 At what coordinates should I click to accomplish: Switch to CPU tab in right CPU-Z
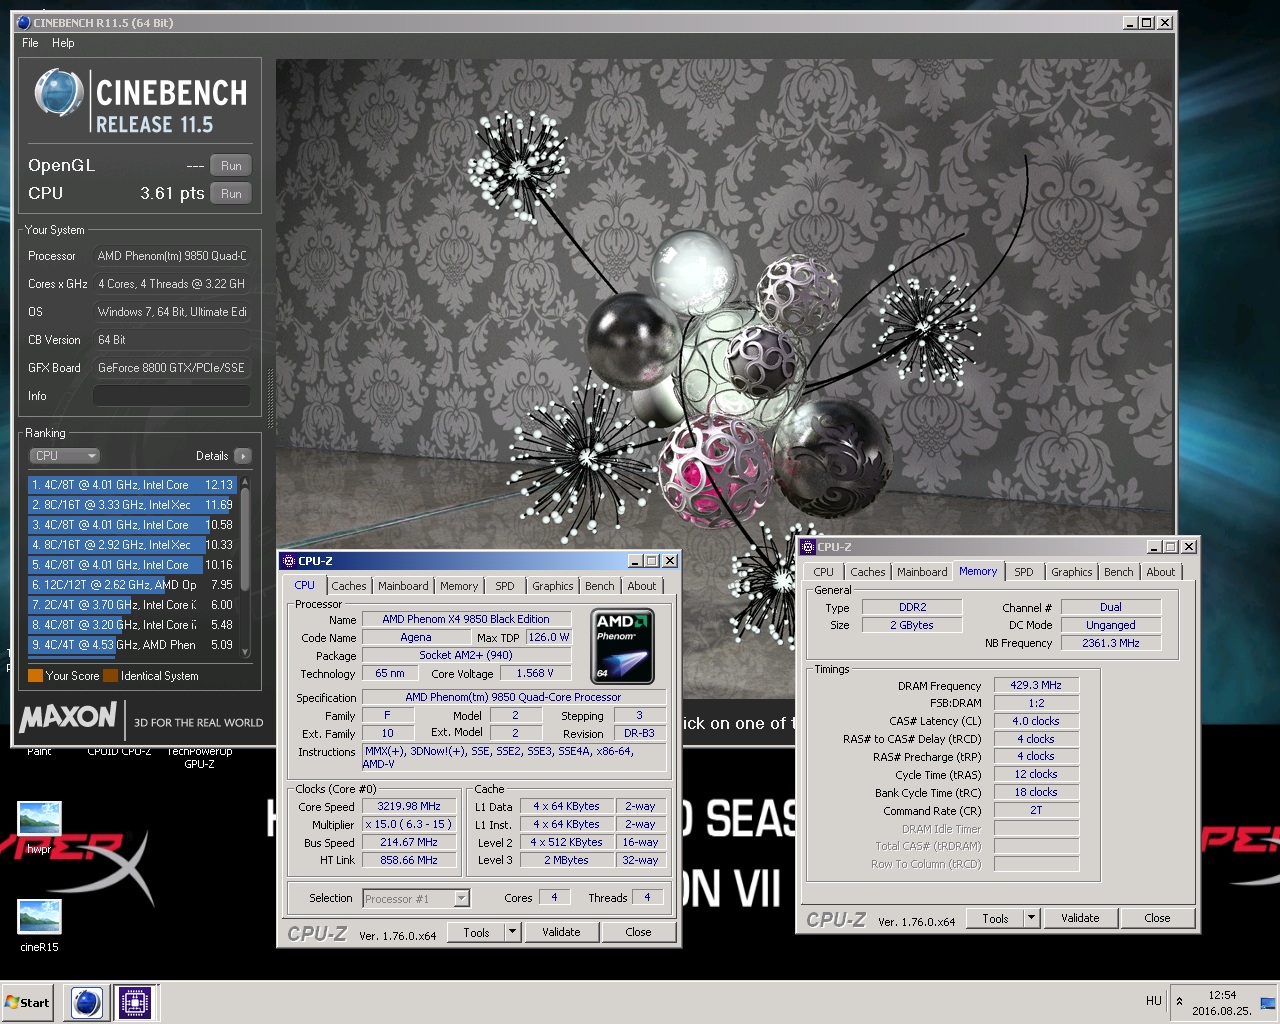pos(824,572)
